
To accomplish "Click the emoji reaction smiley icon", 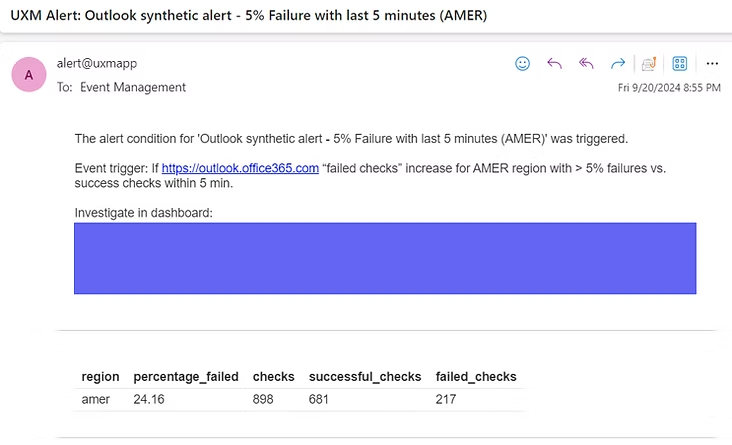I will (x=522, y=63).
